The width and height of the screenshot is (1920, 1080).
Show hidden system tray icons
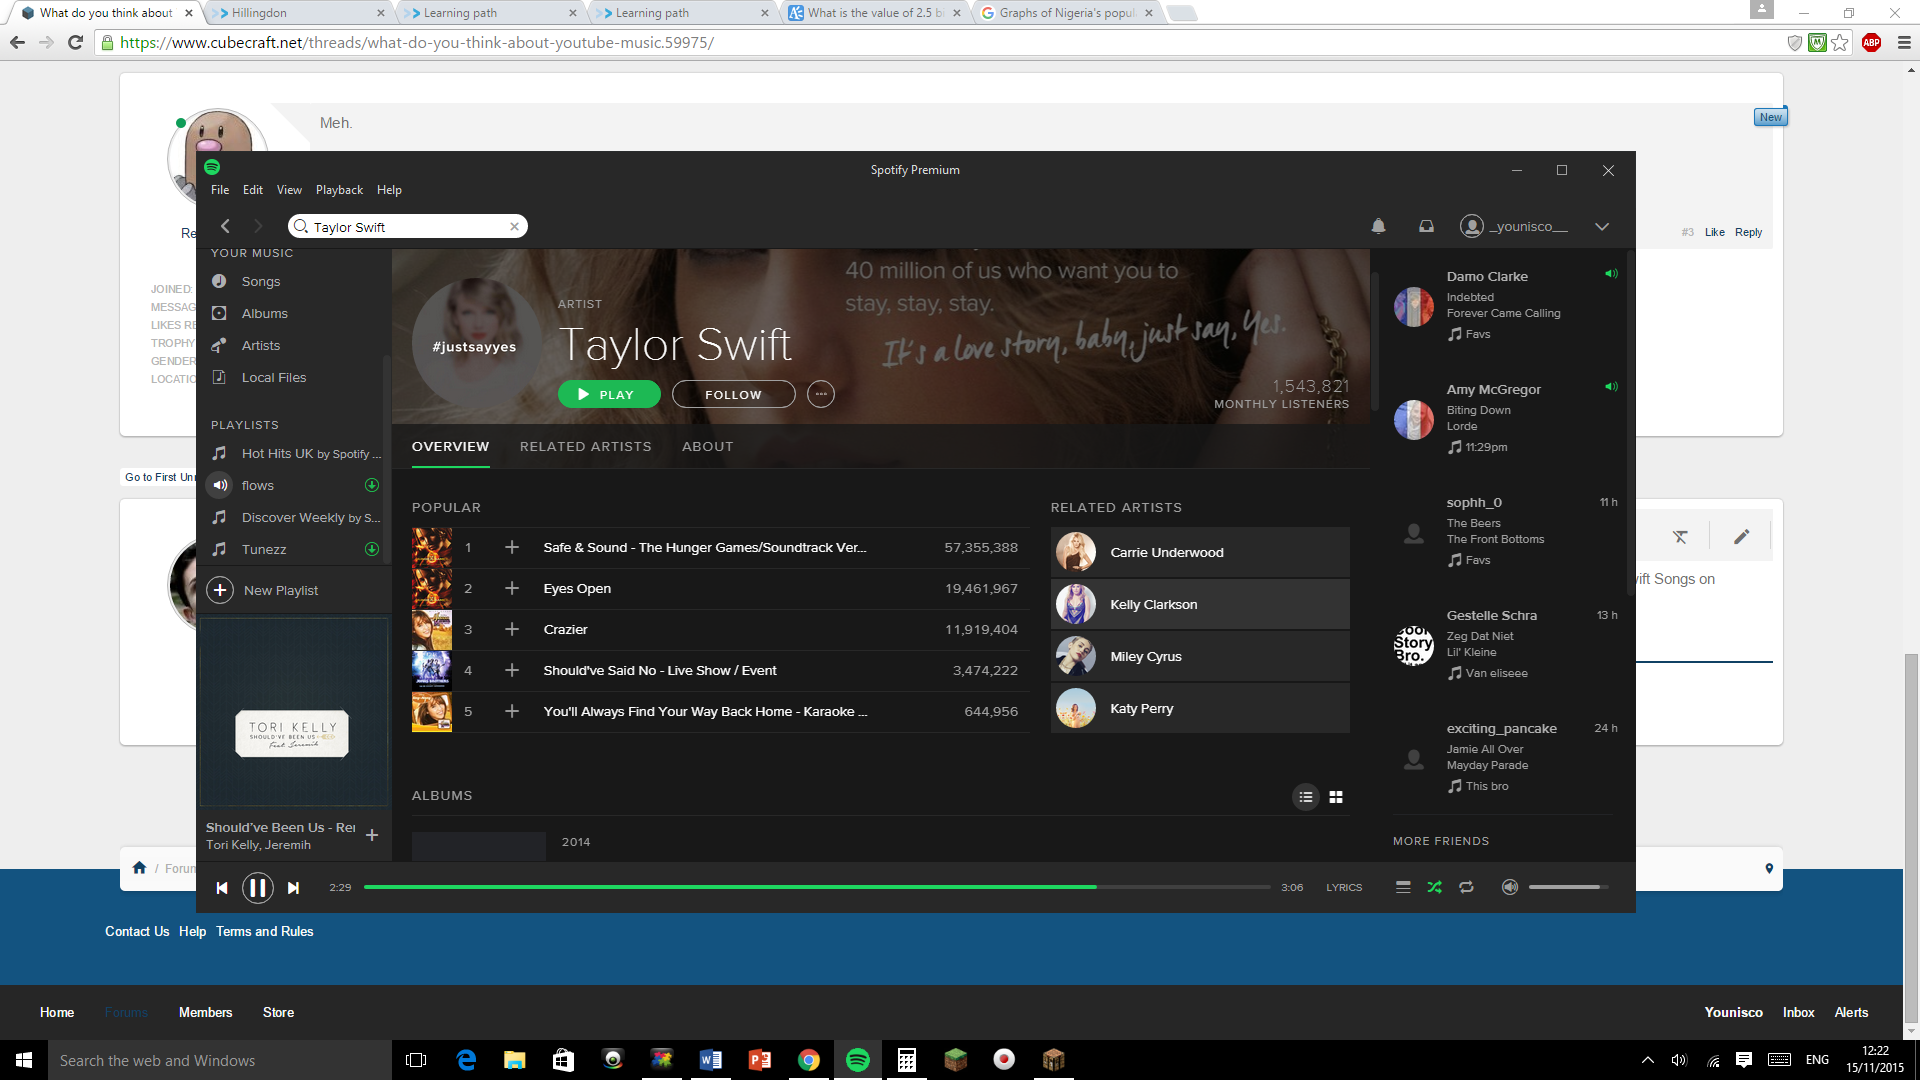click(x=1648, y=1060)
